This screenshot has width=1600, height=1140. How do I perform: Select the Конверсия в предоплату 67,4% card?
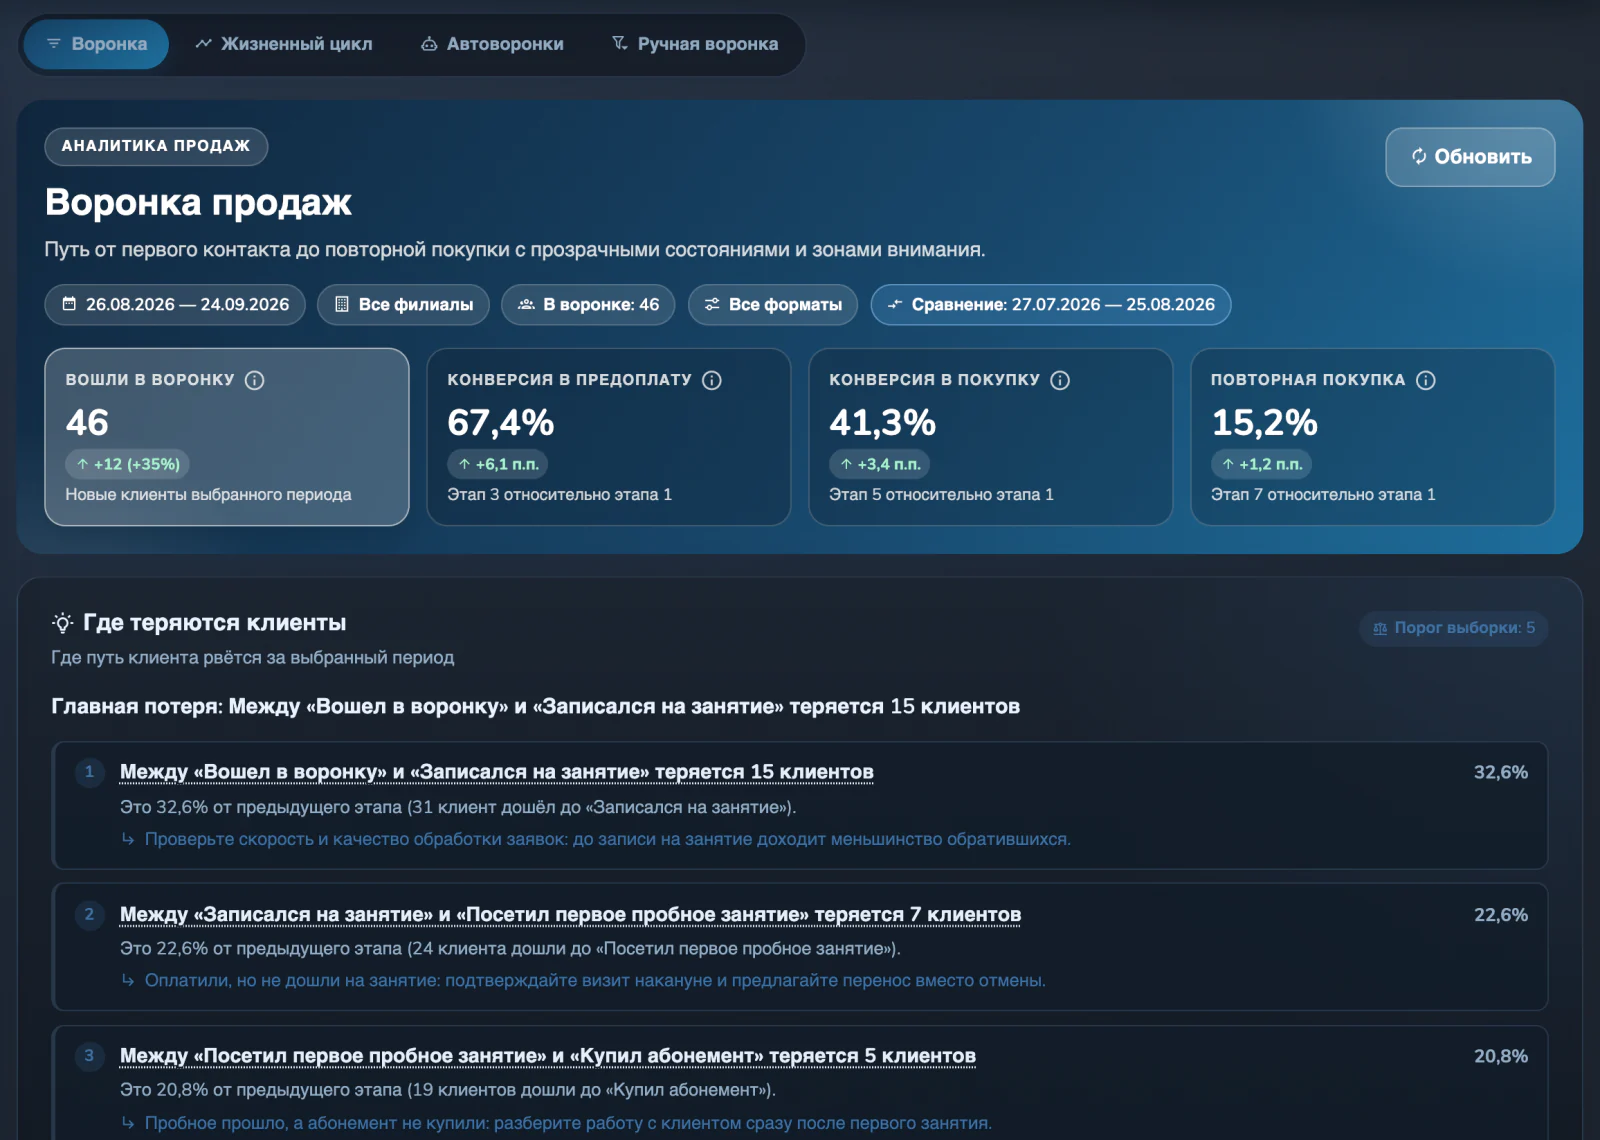(609, 437)
